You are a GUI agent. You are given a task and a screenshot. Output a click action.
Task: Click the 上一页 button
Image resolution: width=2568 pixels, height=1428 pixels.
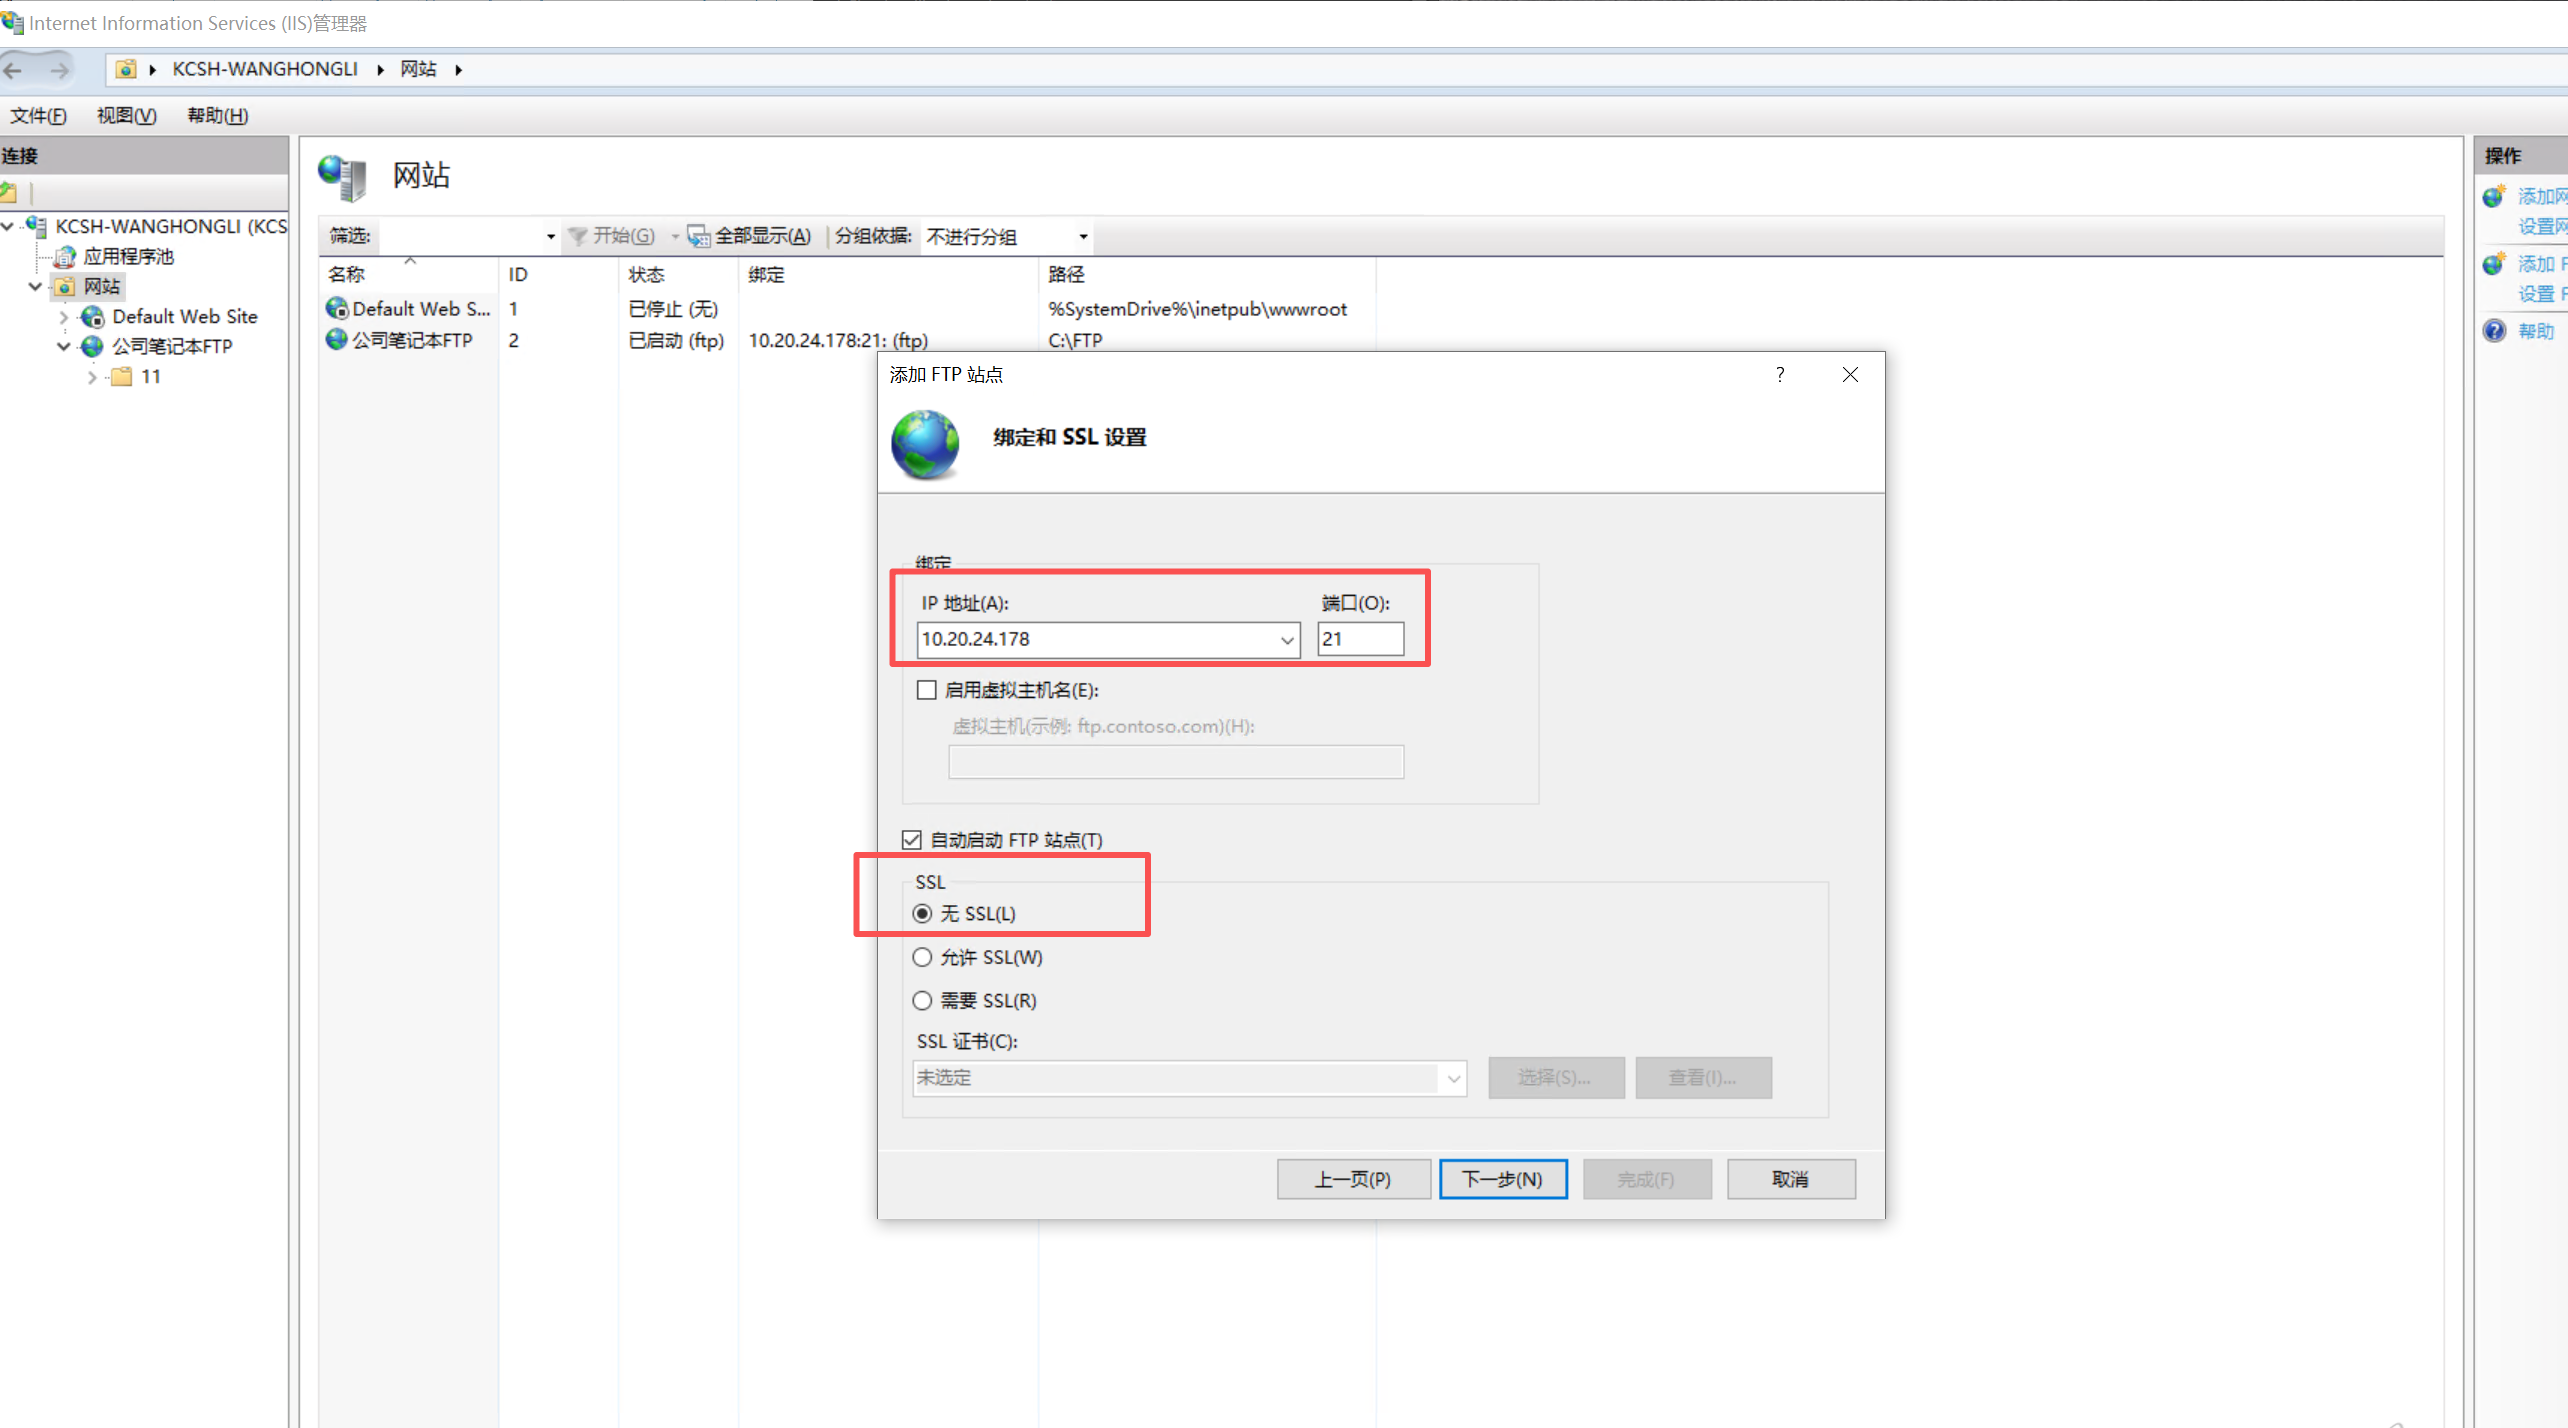[1352, 1179]
